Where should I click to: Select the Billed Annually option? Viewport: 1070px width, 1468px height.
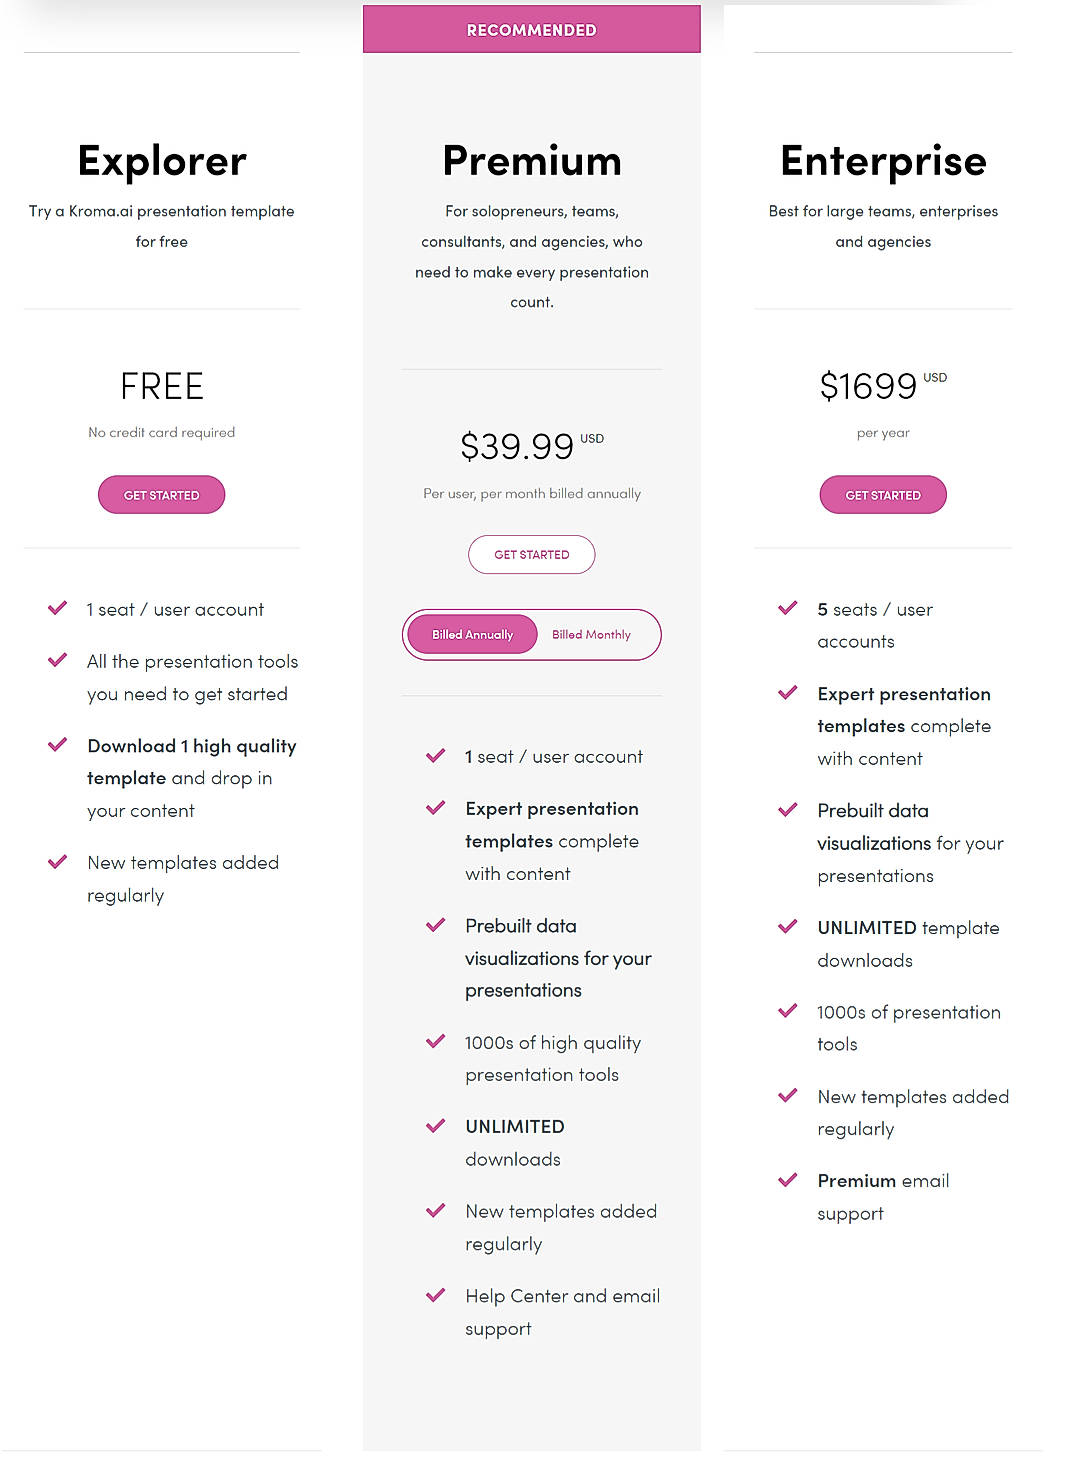click(470, 633)
